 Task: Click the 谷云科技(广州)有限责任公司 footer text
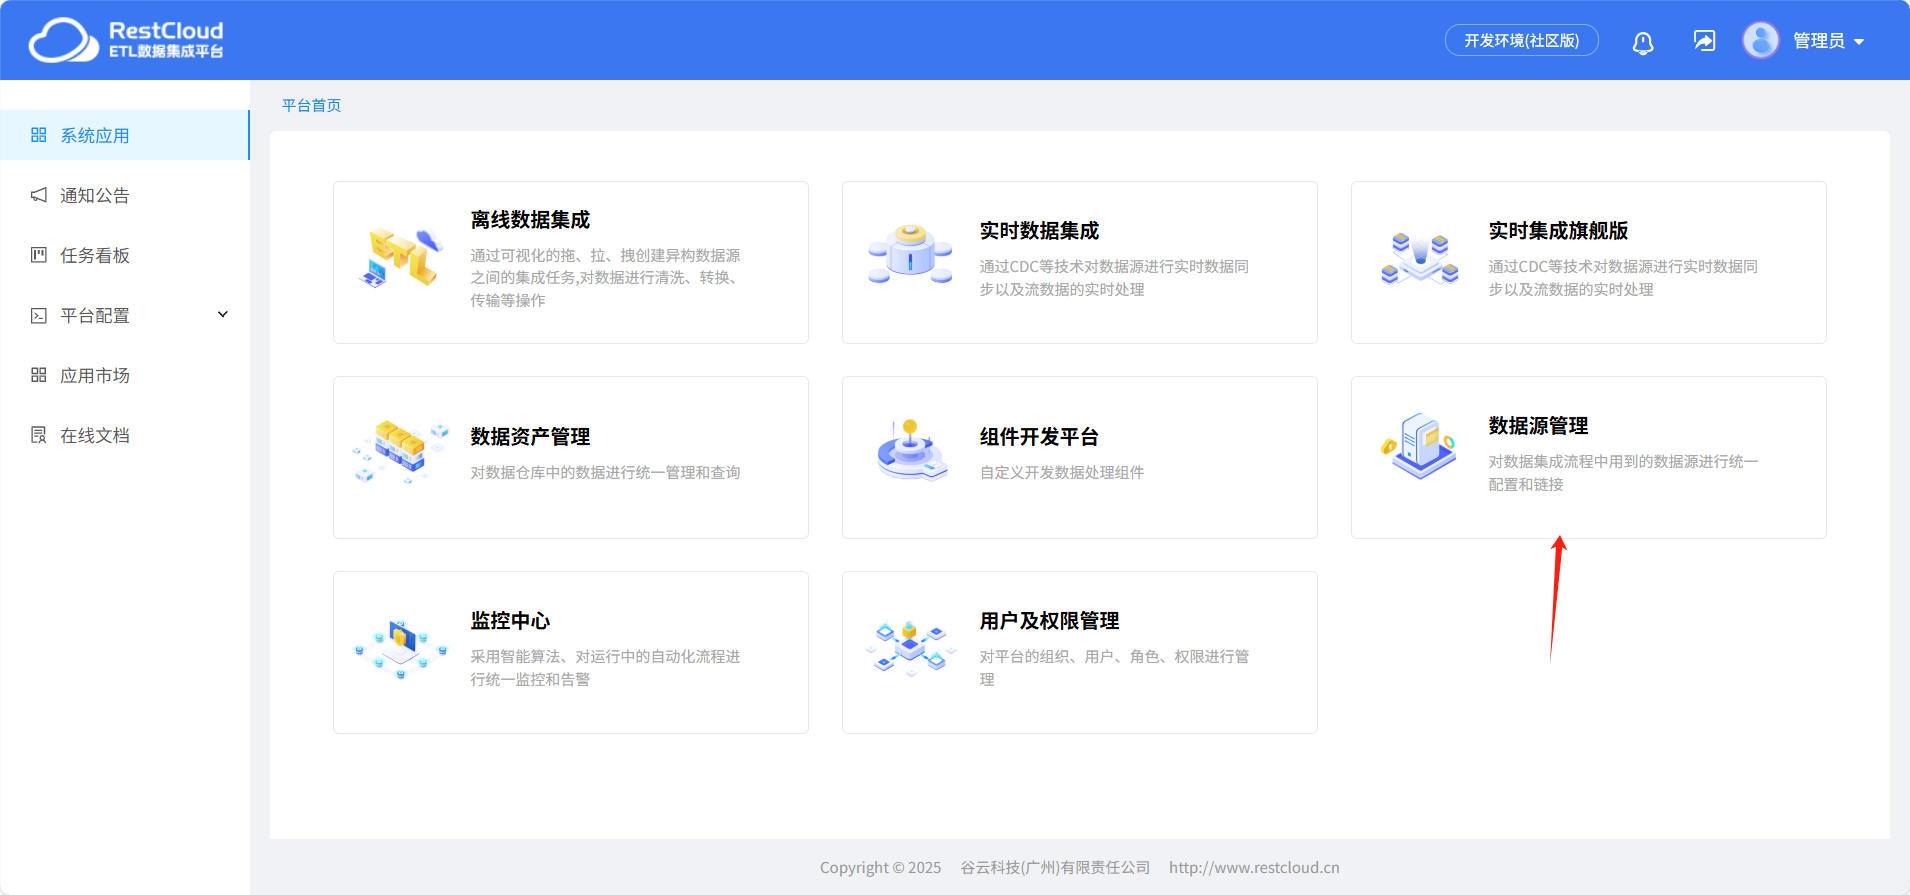pos(1055,867)
